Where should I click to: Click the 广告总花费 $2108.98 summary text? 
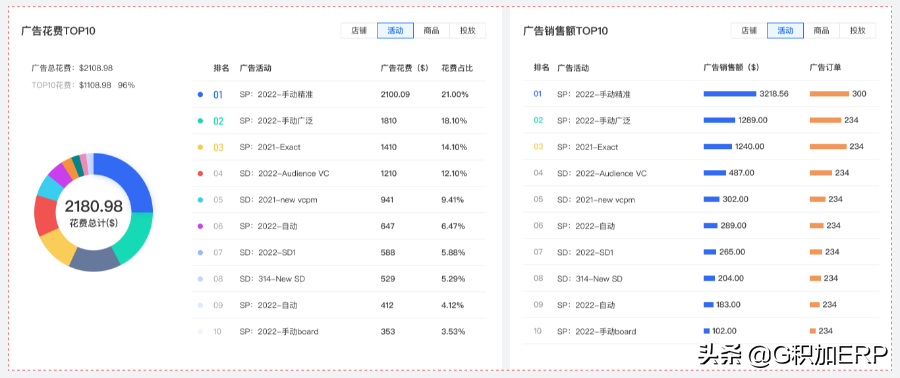click(x=72, y=68)
